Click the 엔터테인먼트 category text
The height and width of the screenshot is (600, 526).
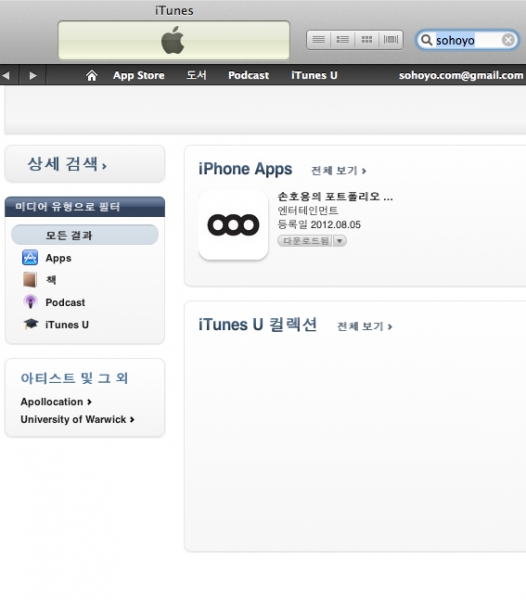point(308,210)
